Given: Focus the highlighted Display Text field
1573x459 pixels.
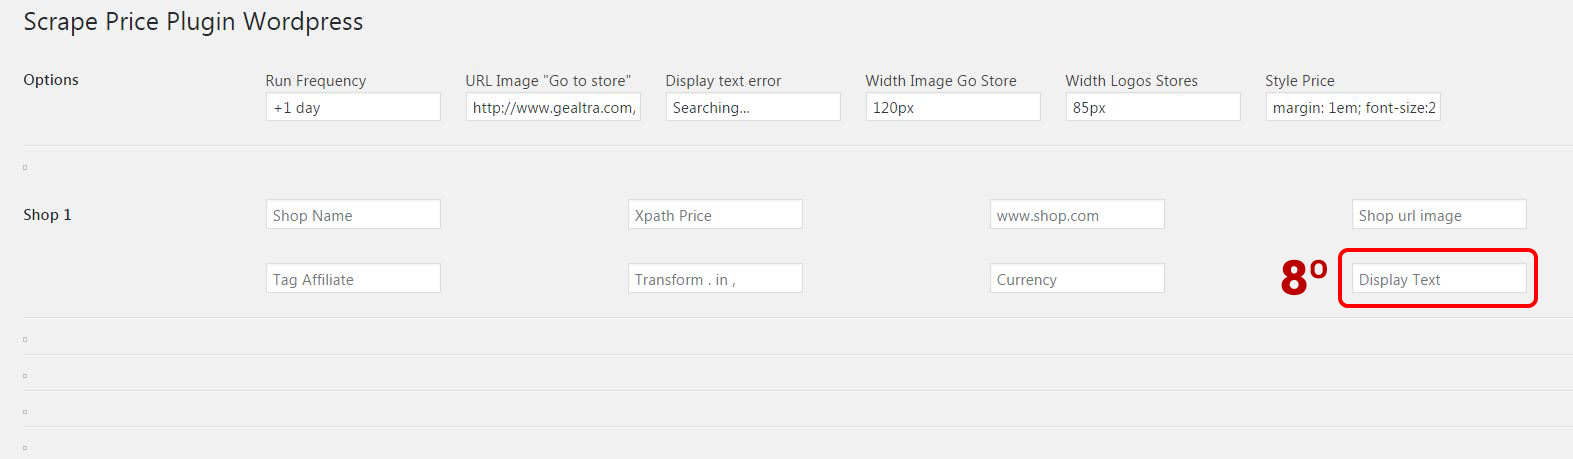Looking at the screenshot, I should pos(1439,279).
